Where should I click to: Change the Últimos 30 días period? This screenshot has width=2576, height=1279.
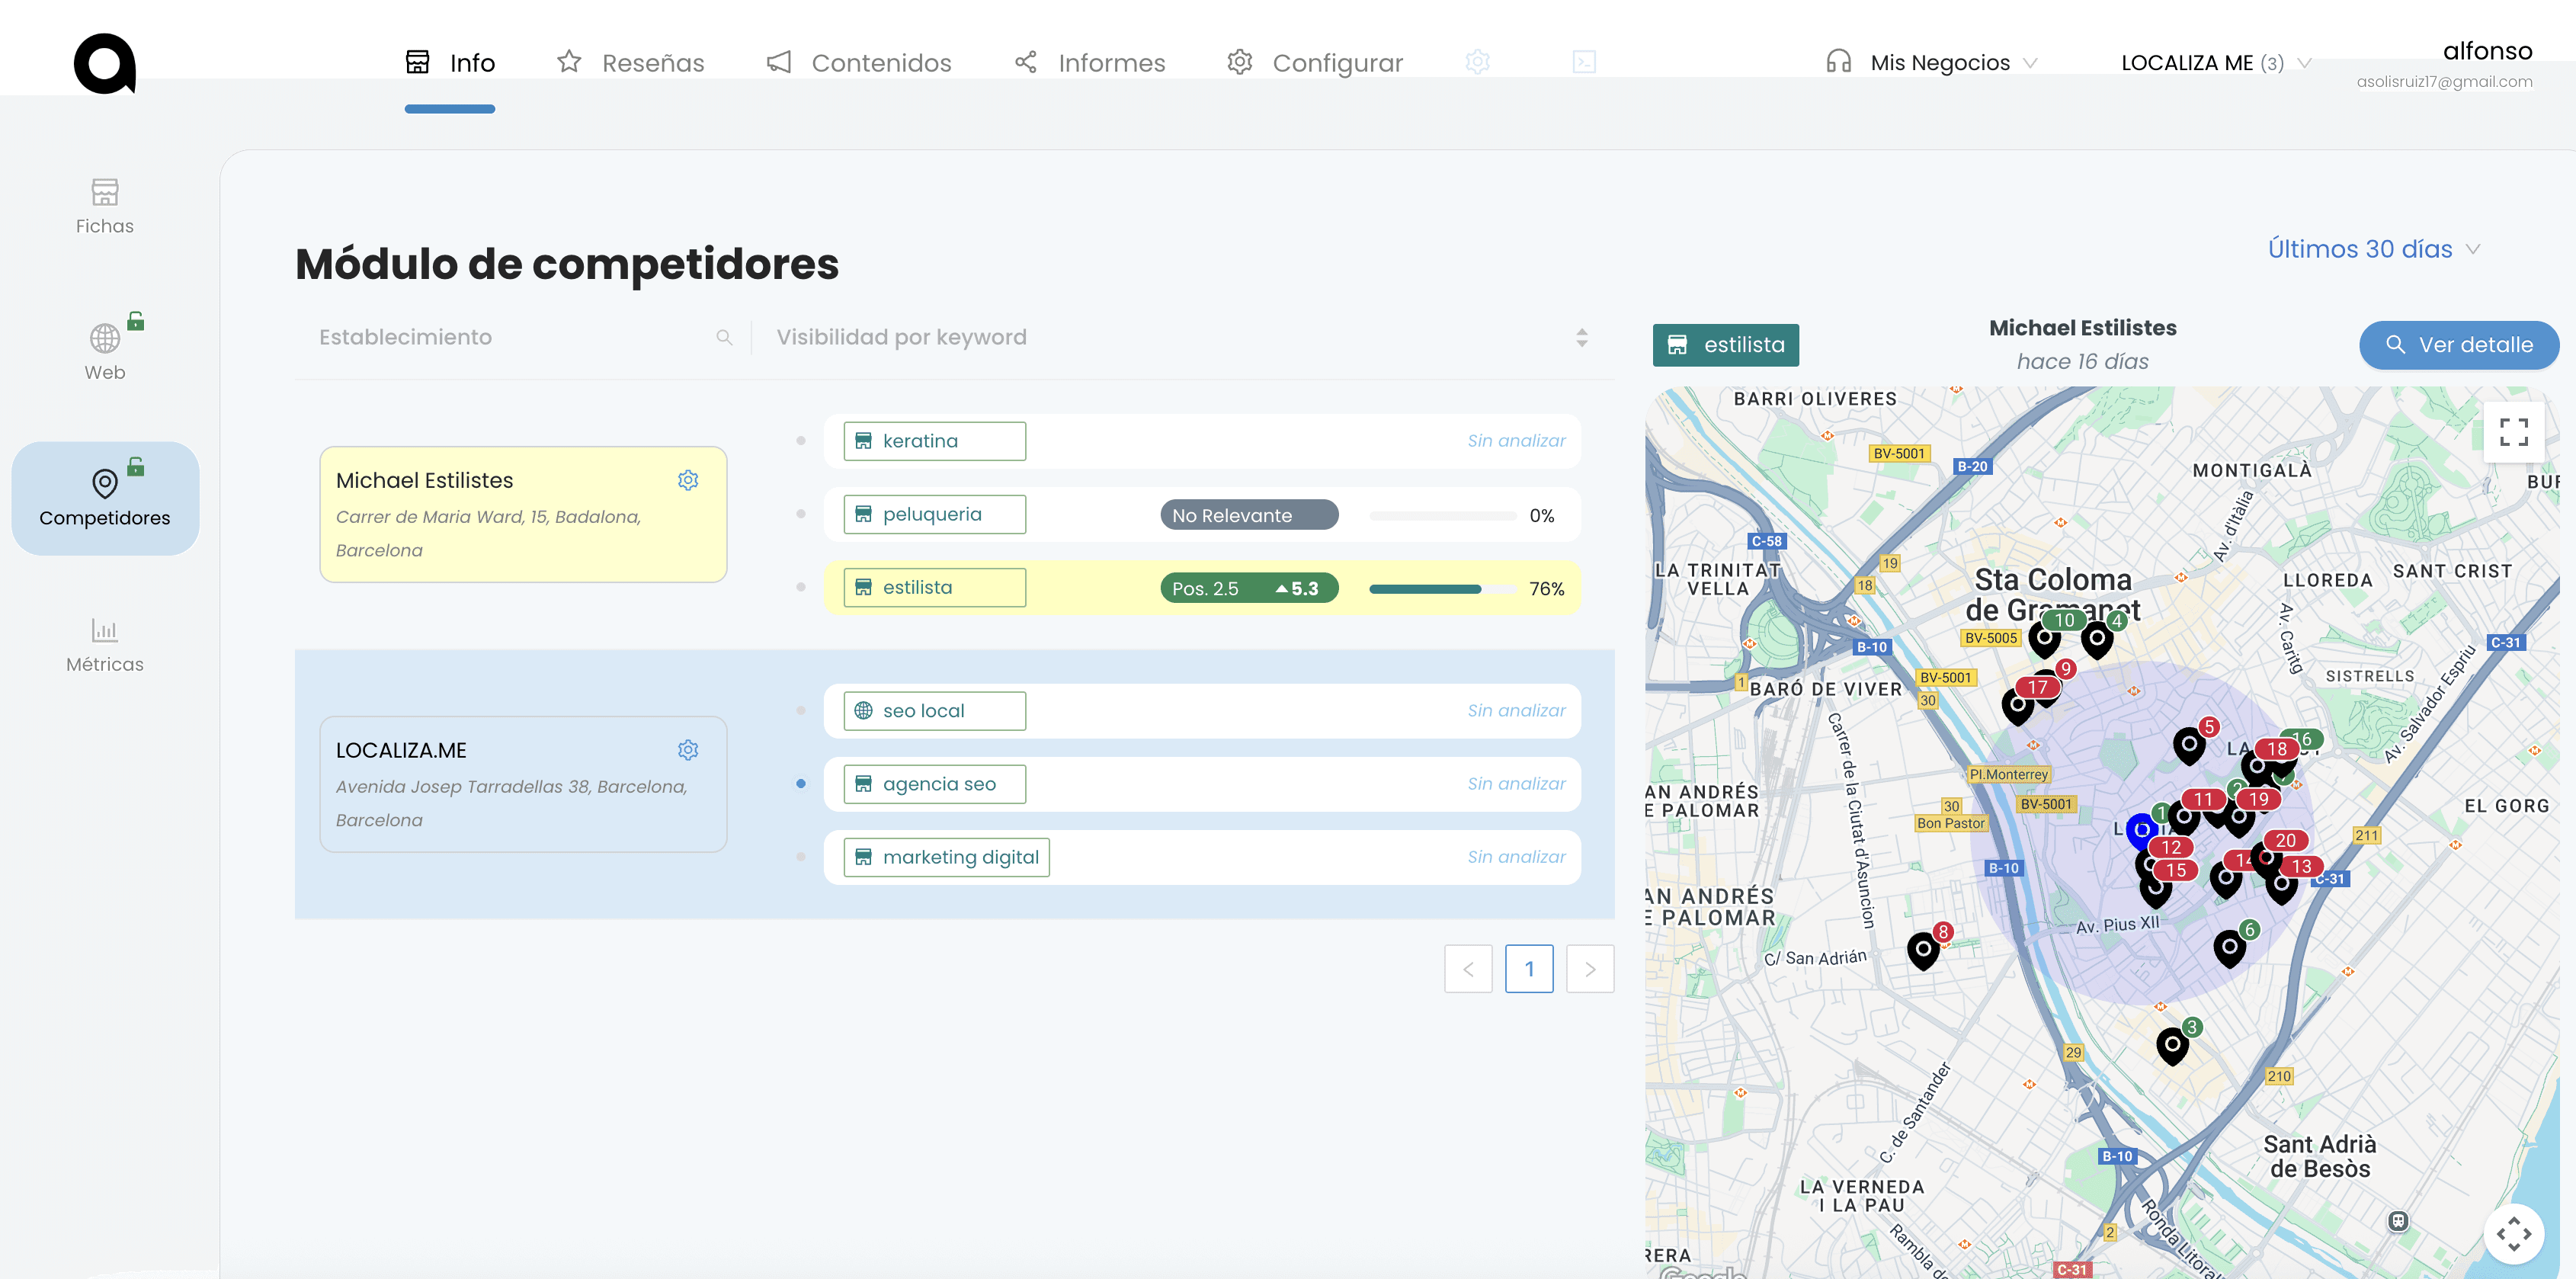(x=2374, y=249)
